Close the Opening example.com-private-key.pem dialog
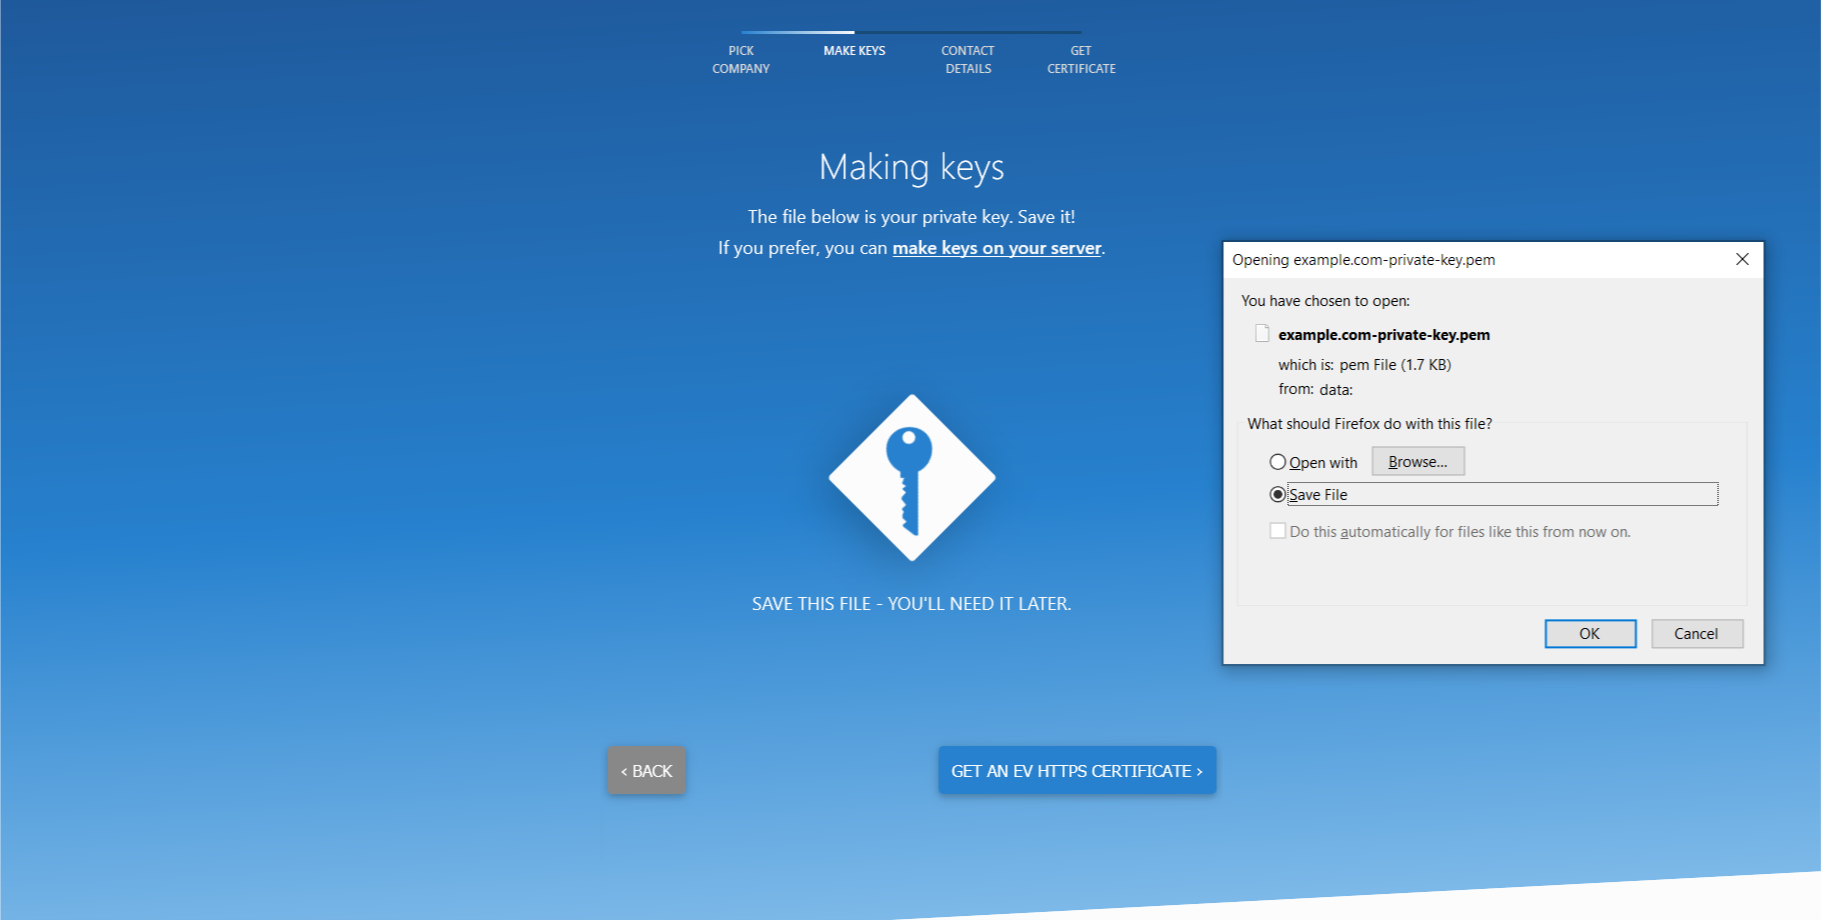The width and height of the screenshot is (1821, 920). coord(1742,259)
